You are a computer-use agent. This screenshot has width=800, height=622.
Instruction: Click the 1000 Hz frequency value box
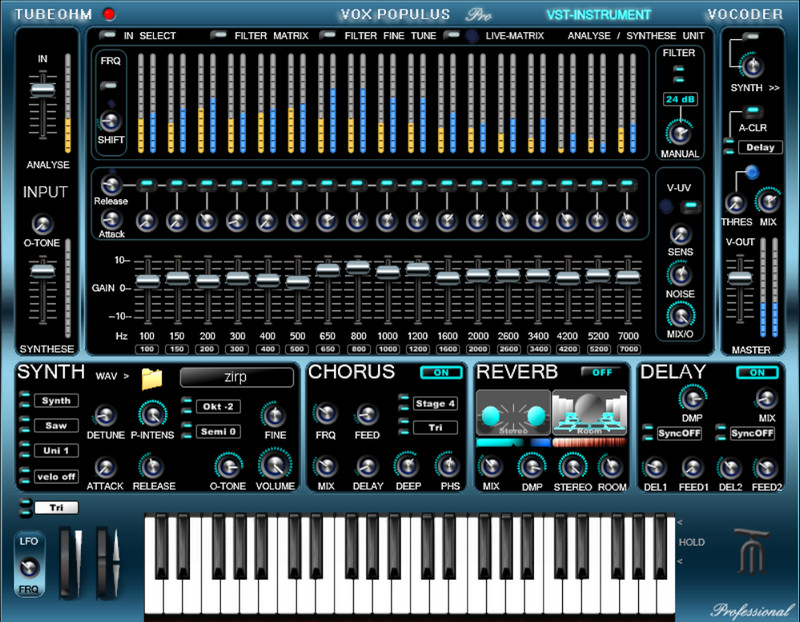(x=387, y=349)
